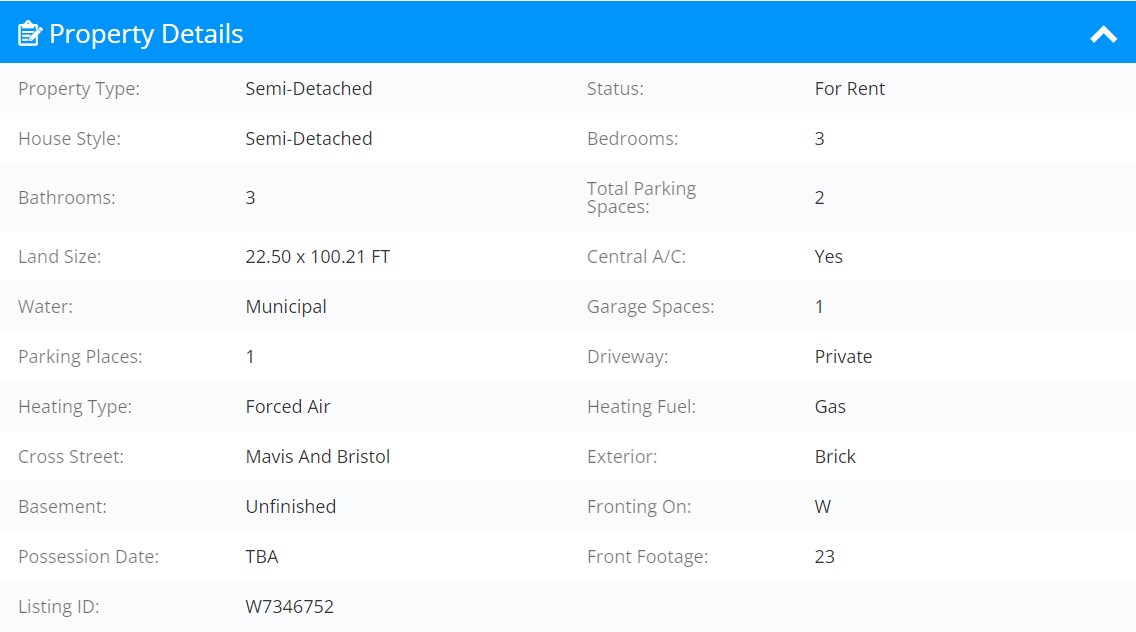
Task: Click the Property Details header title
Action: pos(146,34)
